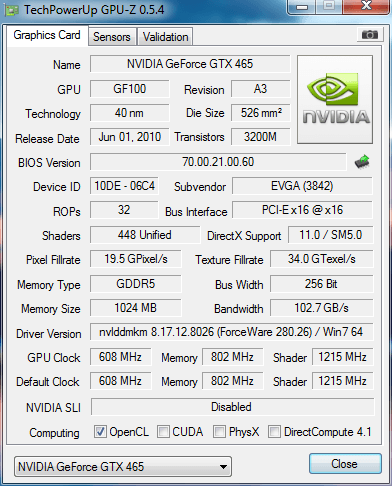The height and width of the screenshot is (486, 392).
Task: Select the Name field text
Action: click(190, 64)
